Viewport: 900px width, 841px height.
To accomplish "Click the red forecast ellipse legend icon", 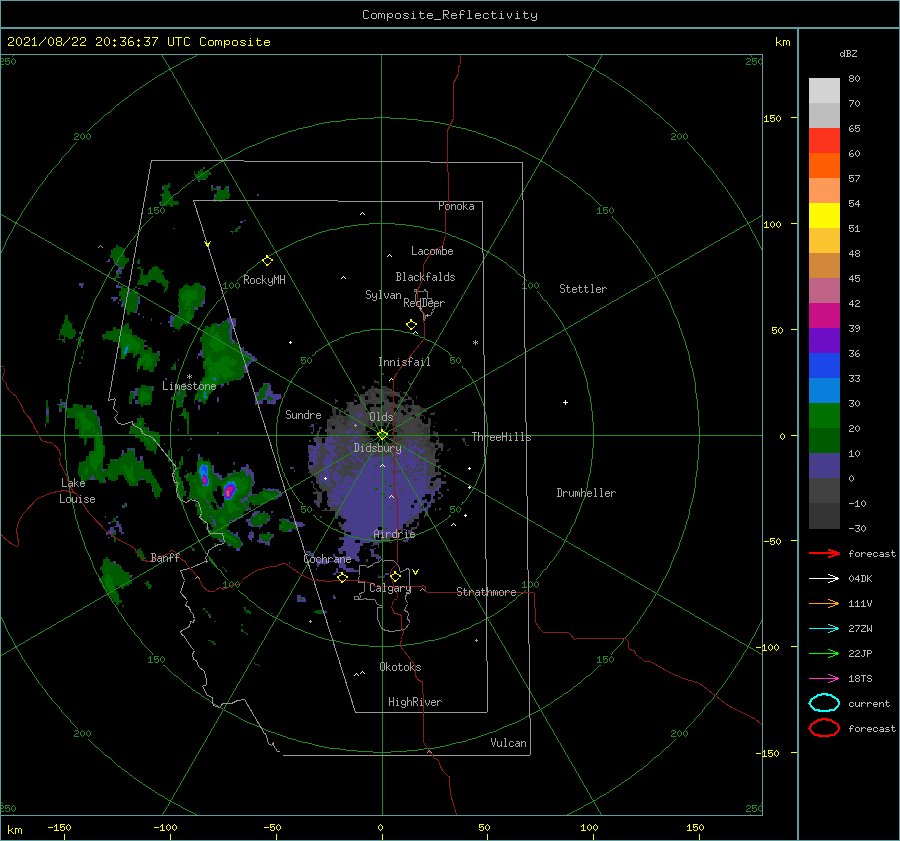I will (824, 728).
